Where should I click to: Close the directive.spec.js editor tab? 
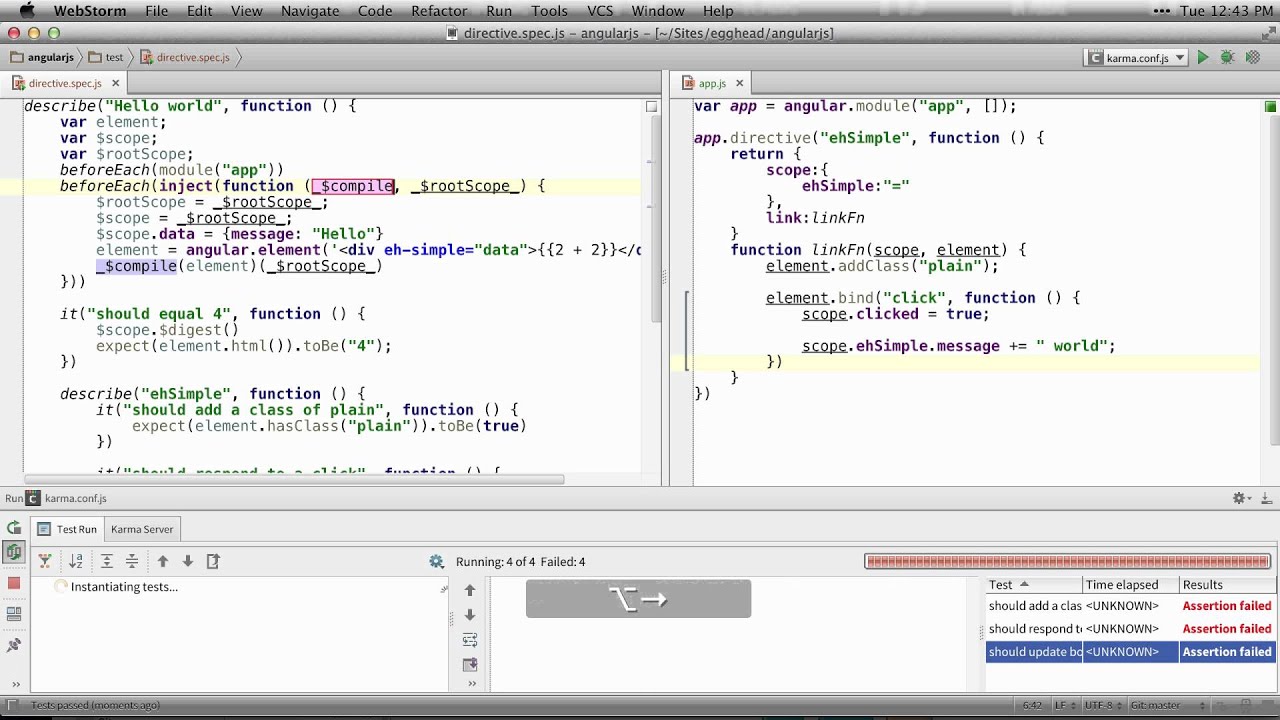pyautogui.click(x=115, y=84)
